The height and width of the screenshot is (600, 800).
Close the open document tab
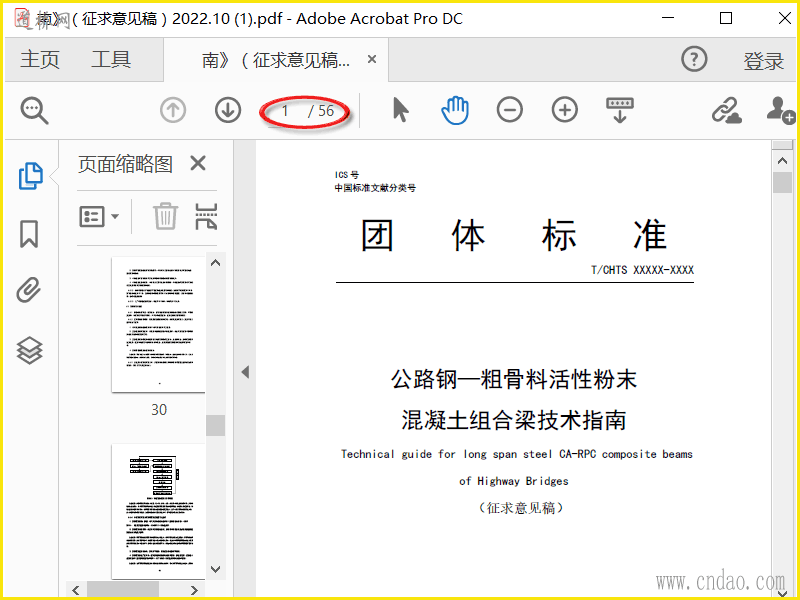(x=372, y=60)
